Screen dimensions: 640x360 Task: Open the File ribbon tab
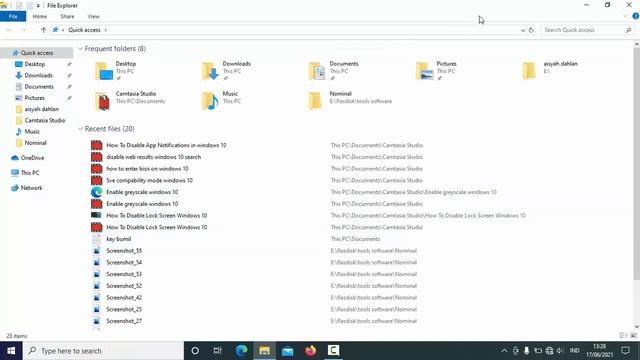coord(13,16)
